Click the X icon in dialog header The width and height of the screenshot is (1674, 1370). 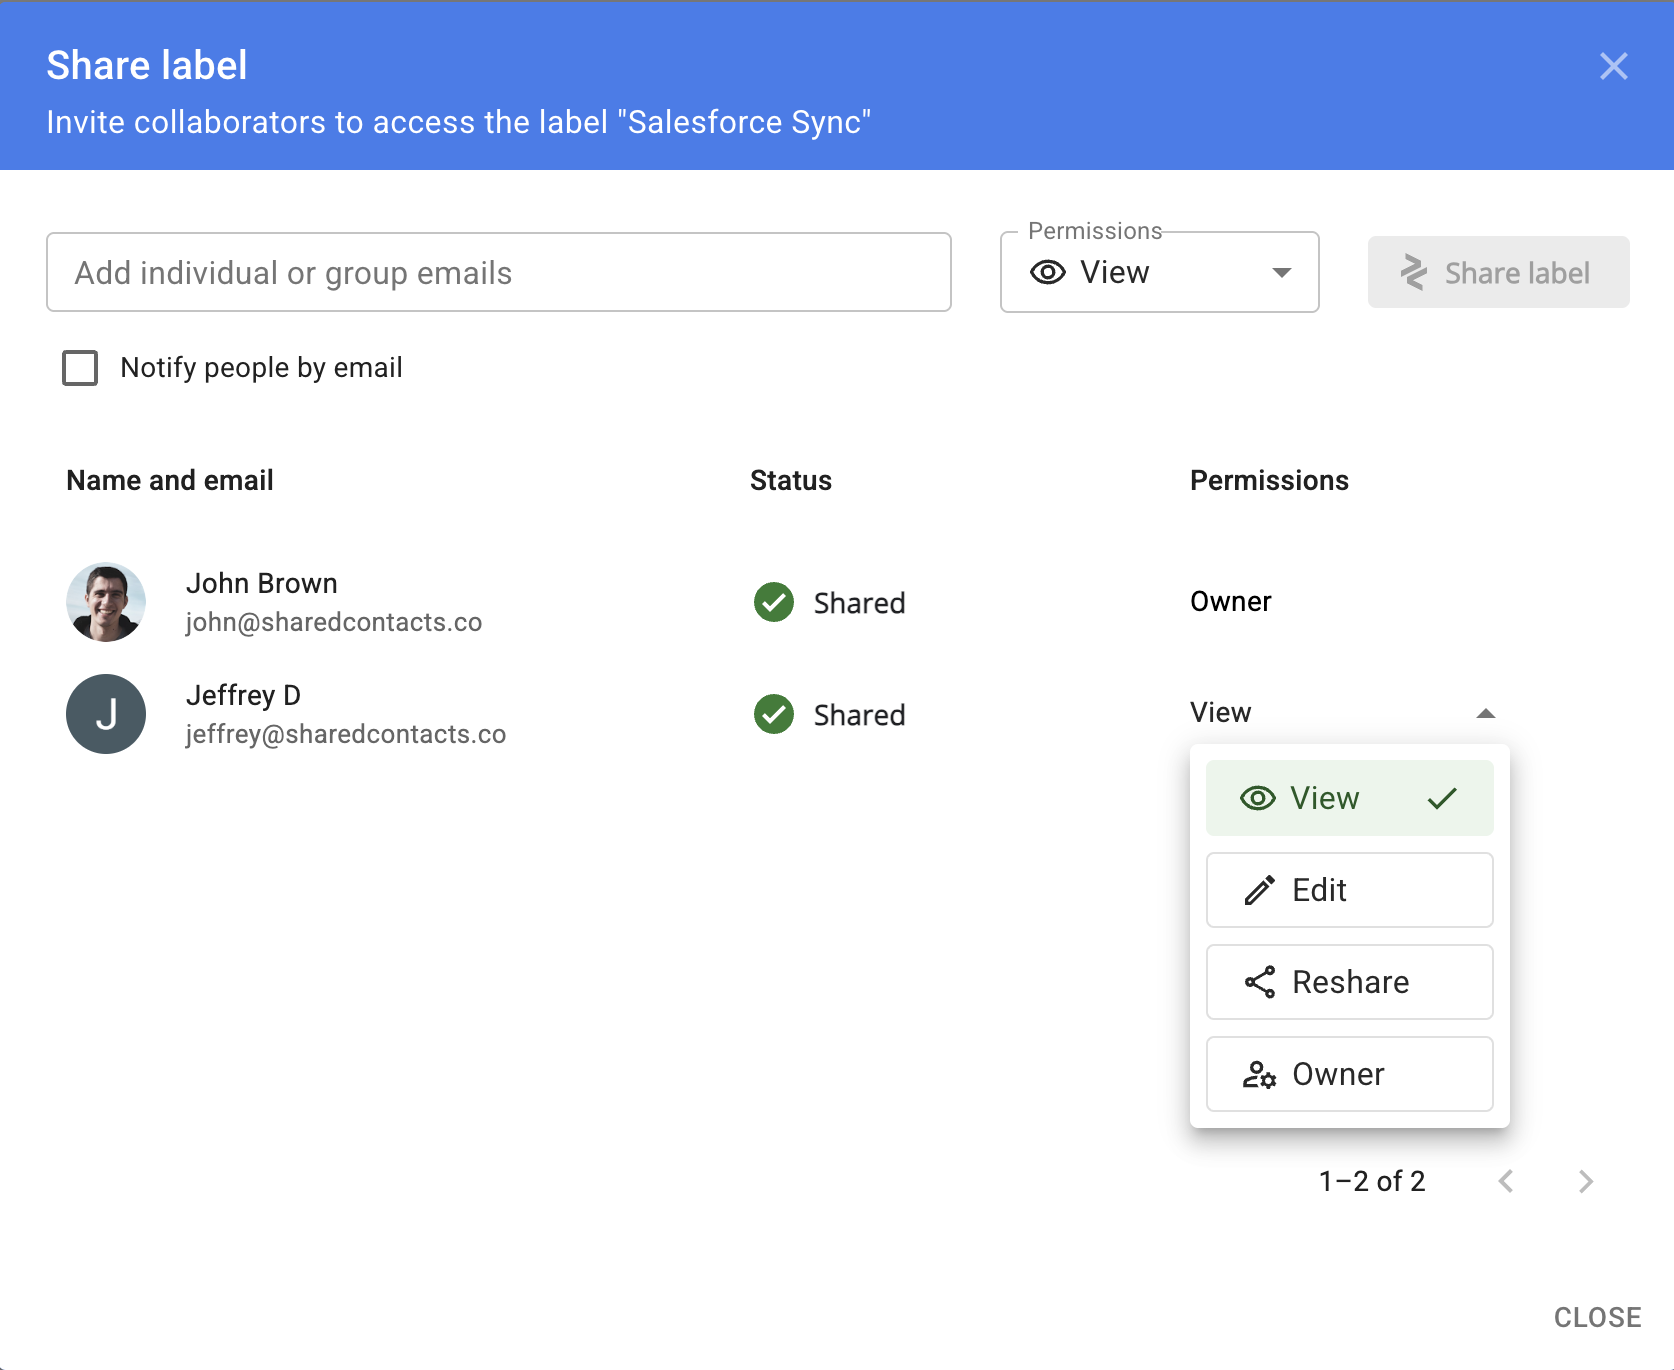(x=1613, y=66)
